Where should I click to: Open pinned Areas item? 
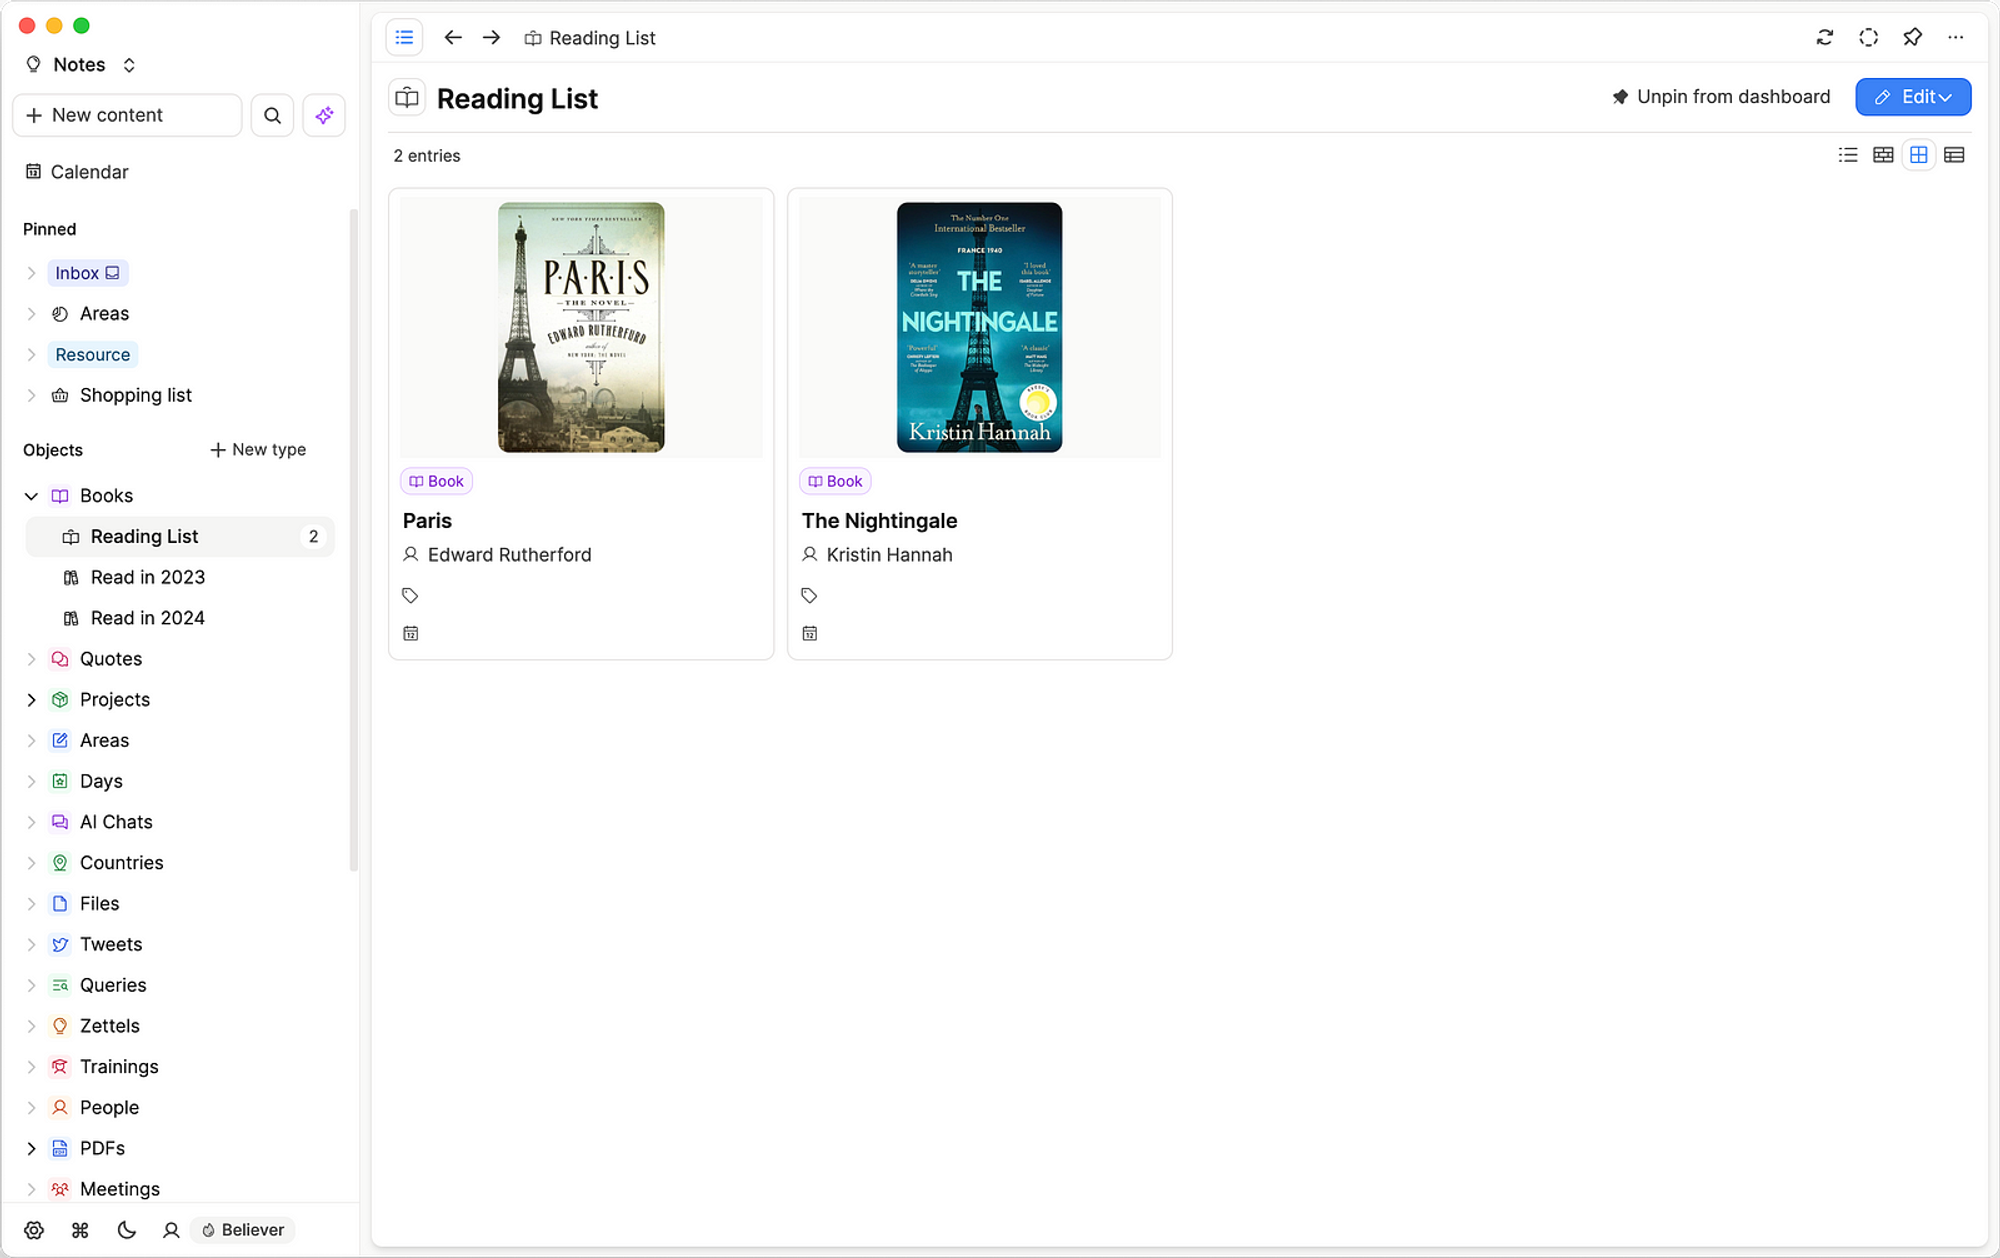[x=104, y=314]
